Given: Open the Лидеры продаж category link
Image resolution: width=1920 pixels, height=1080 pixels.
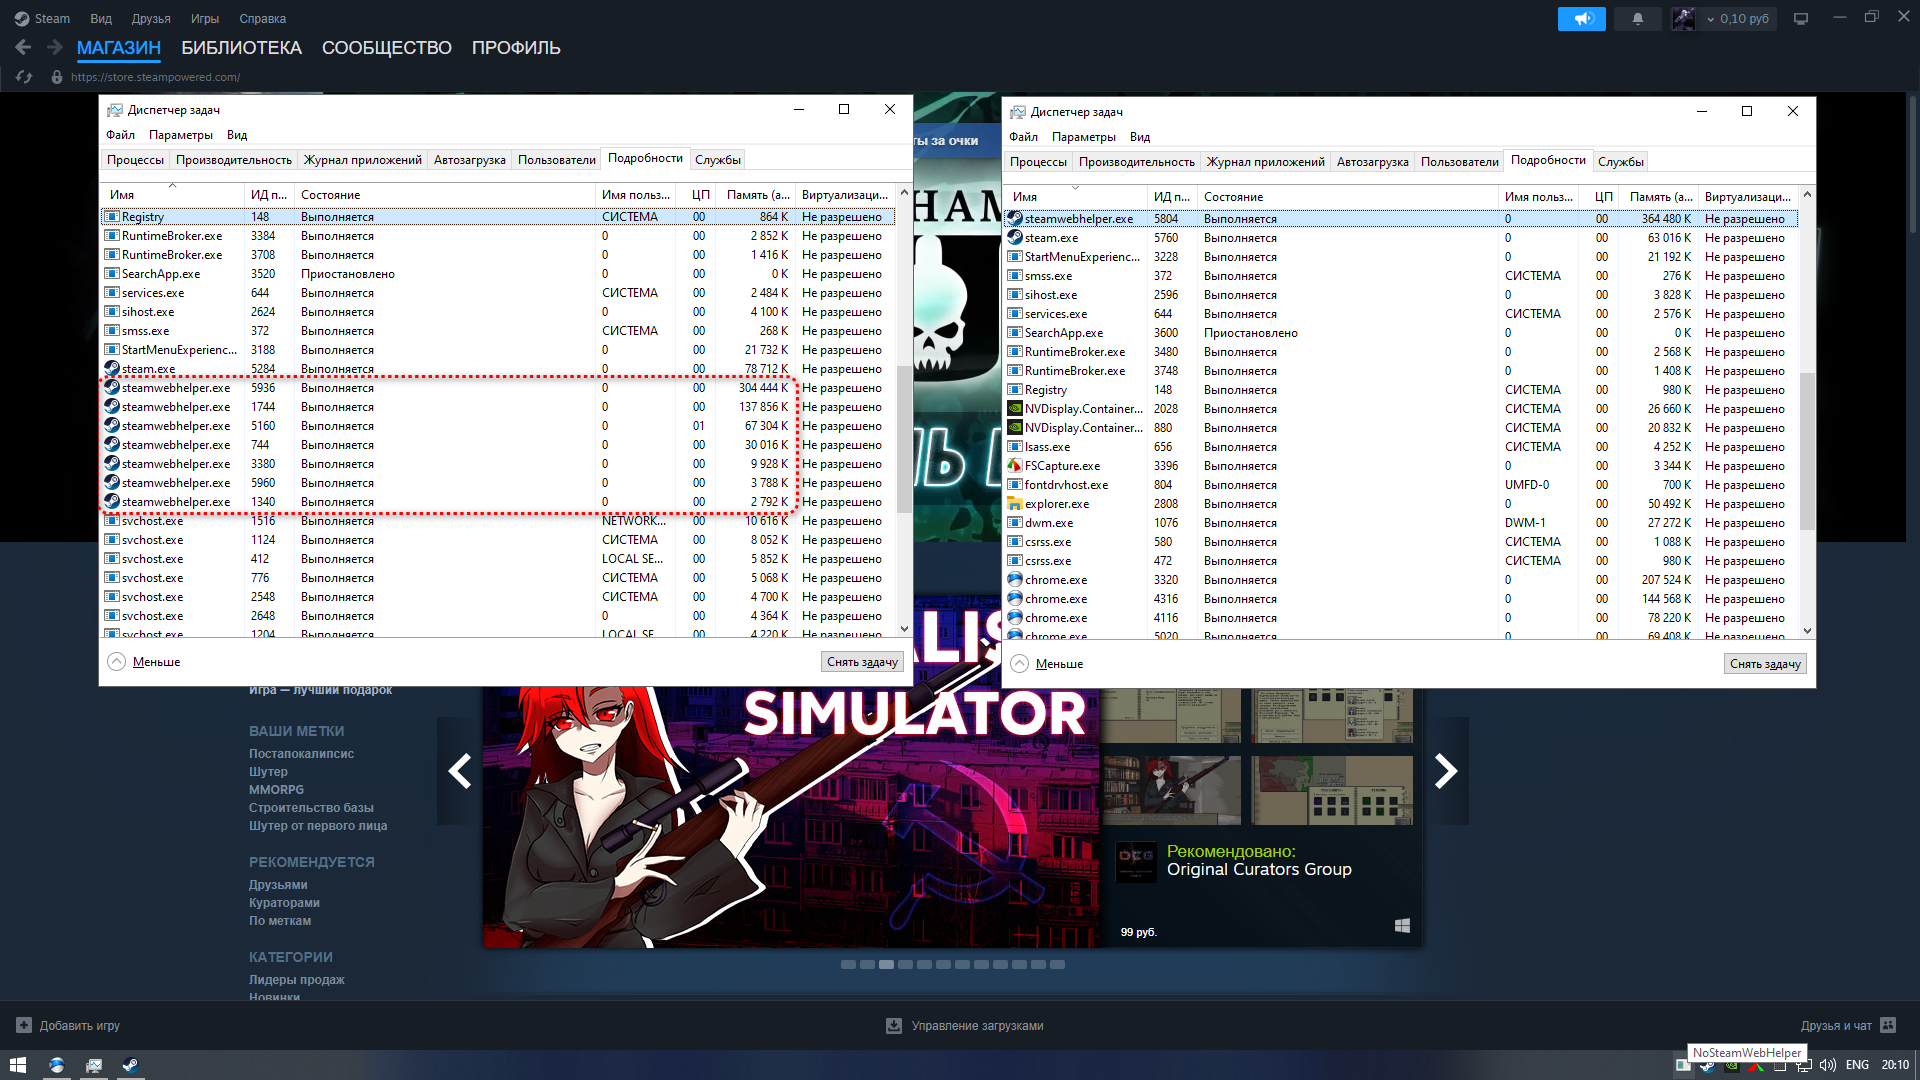Looking at the screenshot, I should click(x=296, y=980).
